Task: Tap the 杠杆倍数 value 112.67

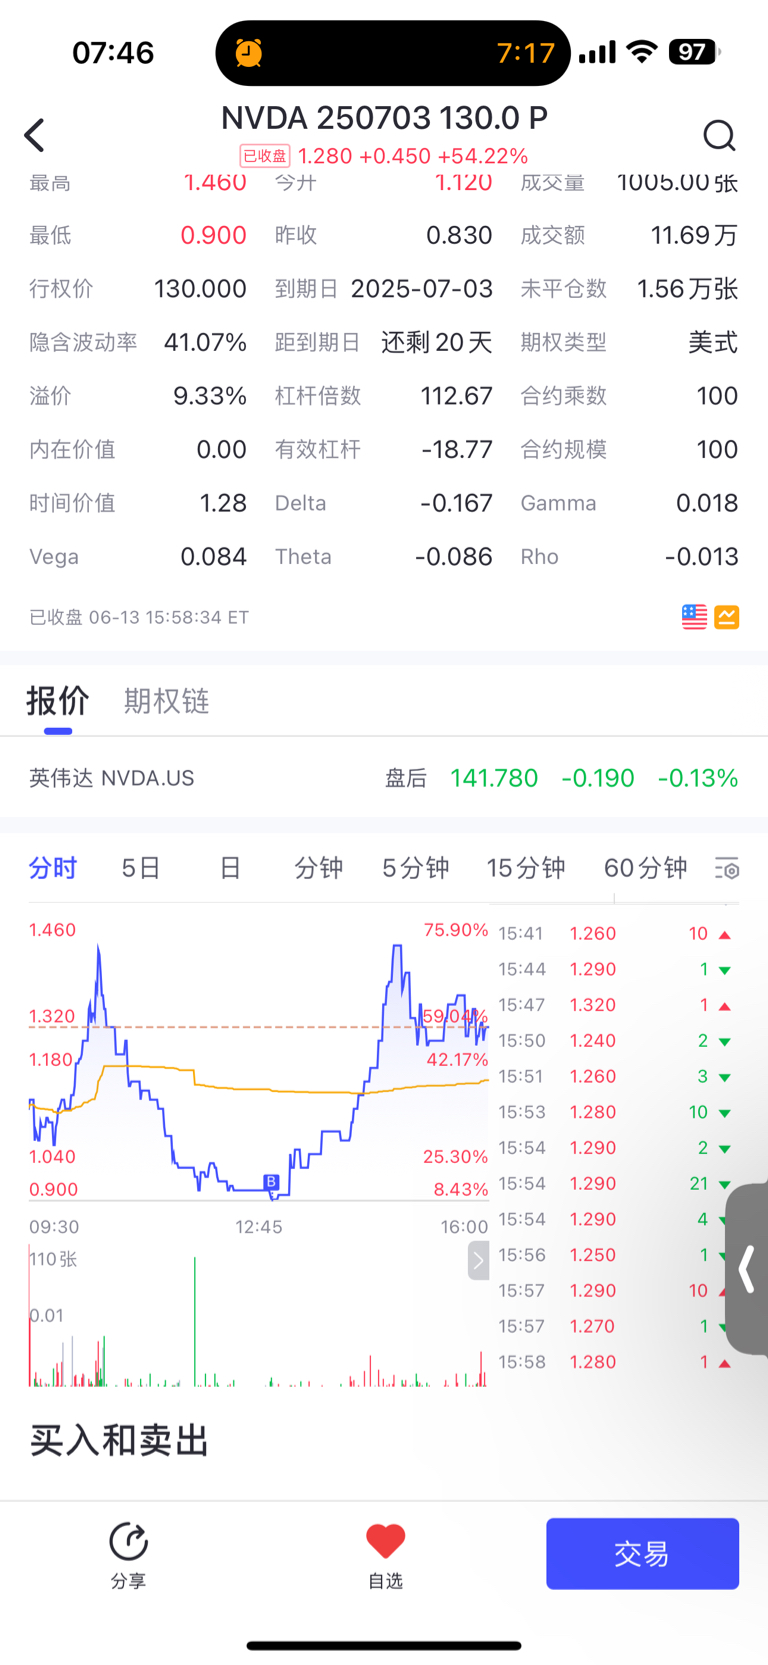Action: (x=457, y=396)
